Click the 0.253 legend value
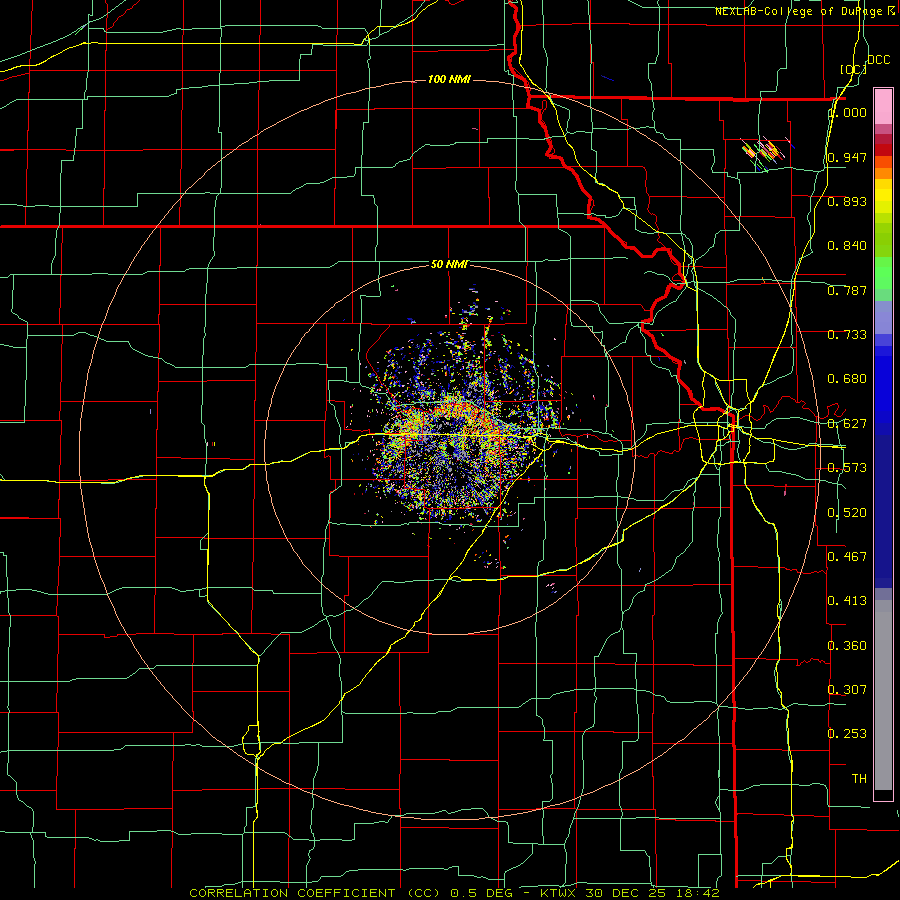Image resolution: width=900 pixels, height=900 pixels. [x=847, y=734]
